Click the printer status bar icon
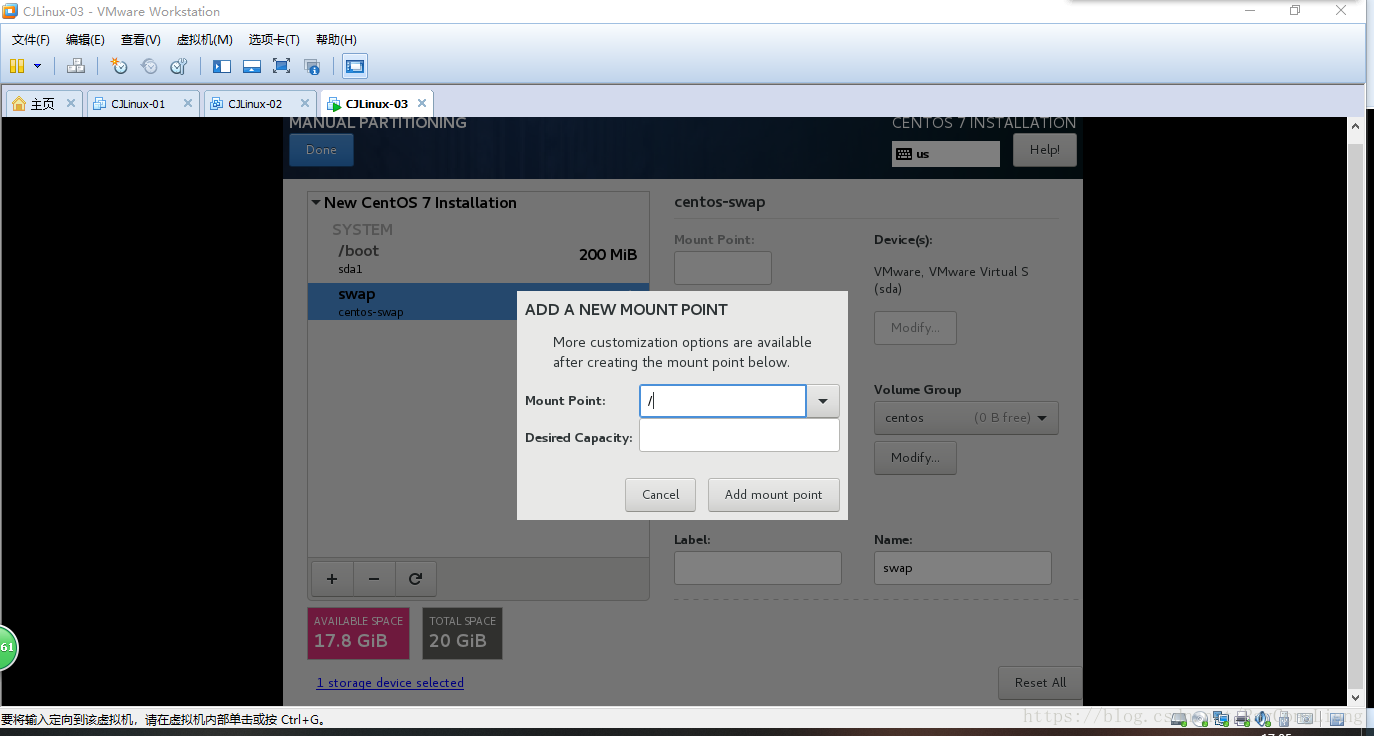This screenshot has width=1374, height=736. [1242, 718]
